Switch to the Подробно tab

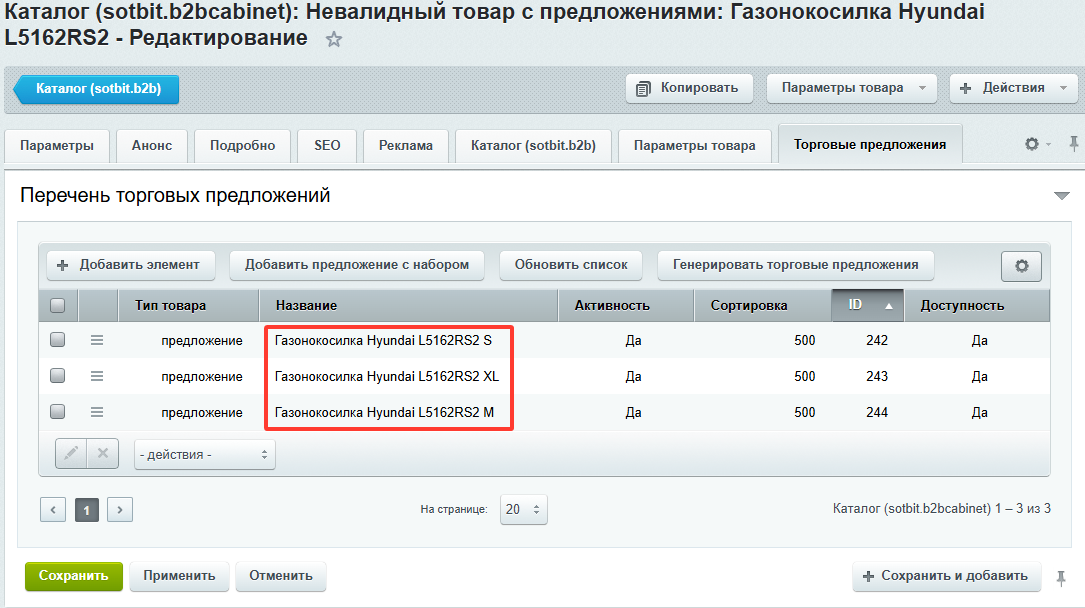tap(242, 145)
